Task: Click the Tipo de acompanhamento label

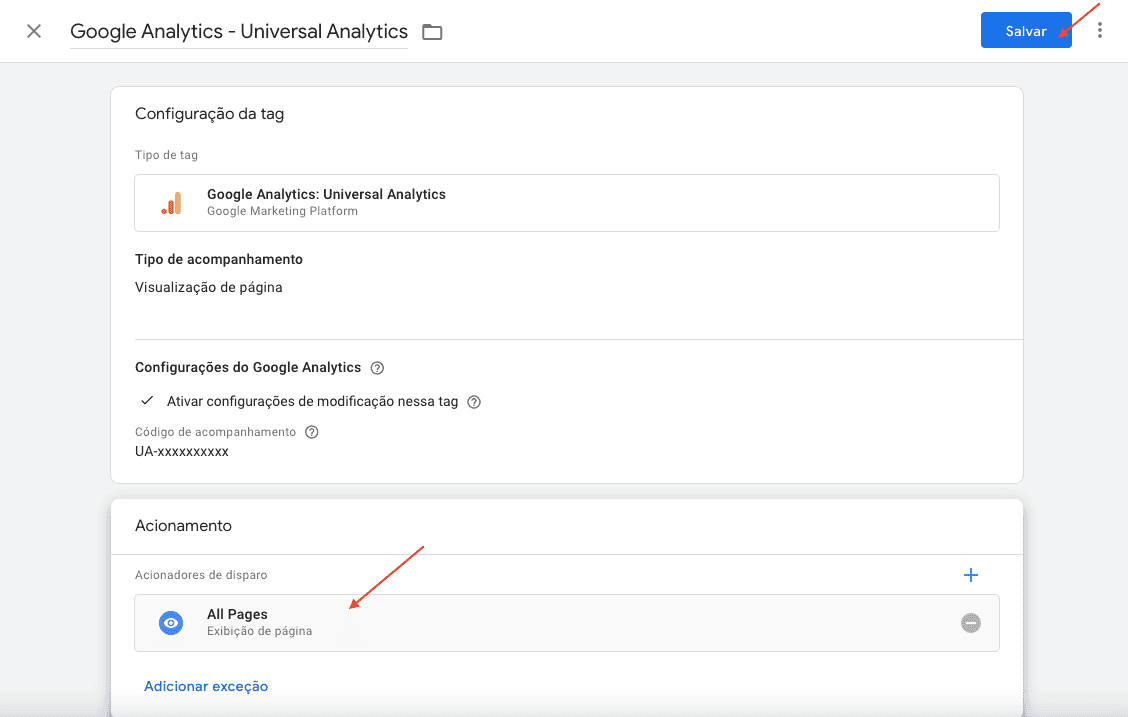Action: [219, 260]
